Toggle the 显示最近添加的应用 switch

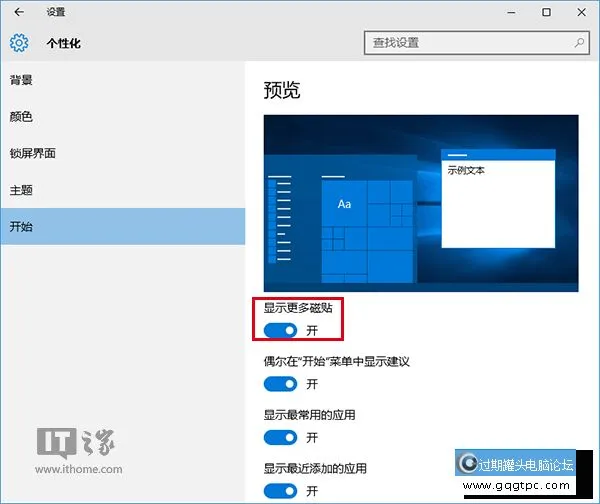click(x=281, y=491)
